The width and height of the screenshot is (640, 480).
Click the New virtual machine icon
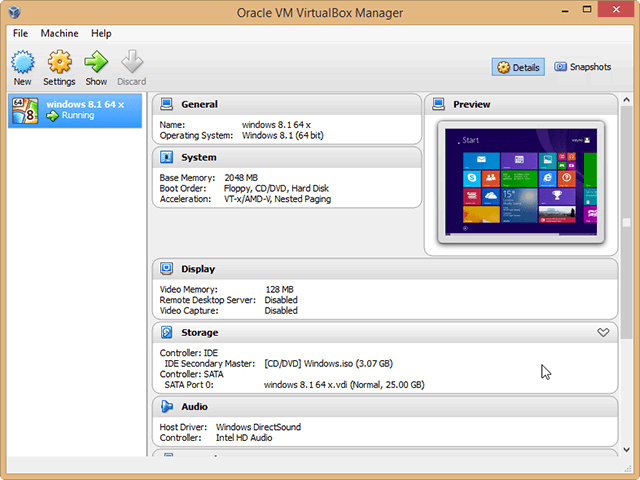pyautogui.click(x=22, y=62)
